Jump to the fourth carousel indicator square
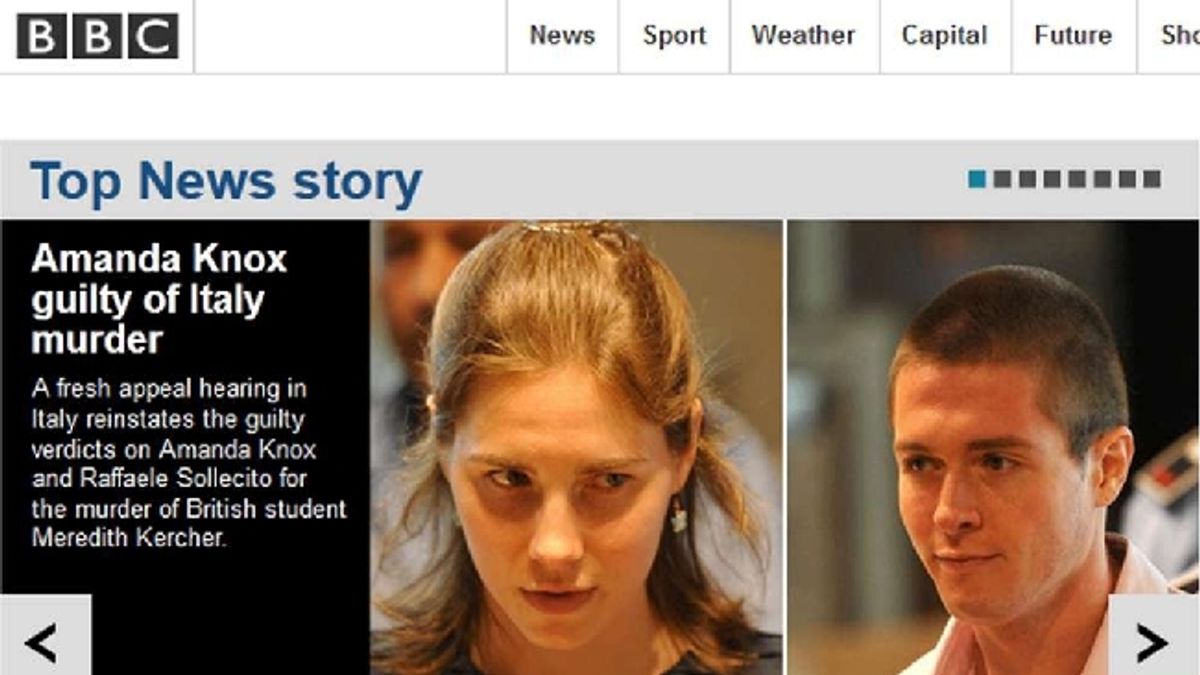Image resolution: width=1200 pixels, height=675 pixels. (1052, 179)
